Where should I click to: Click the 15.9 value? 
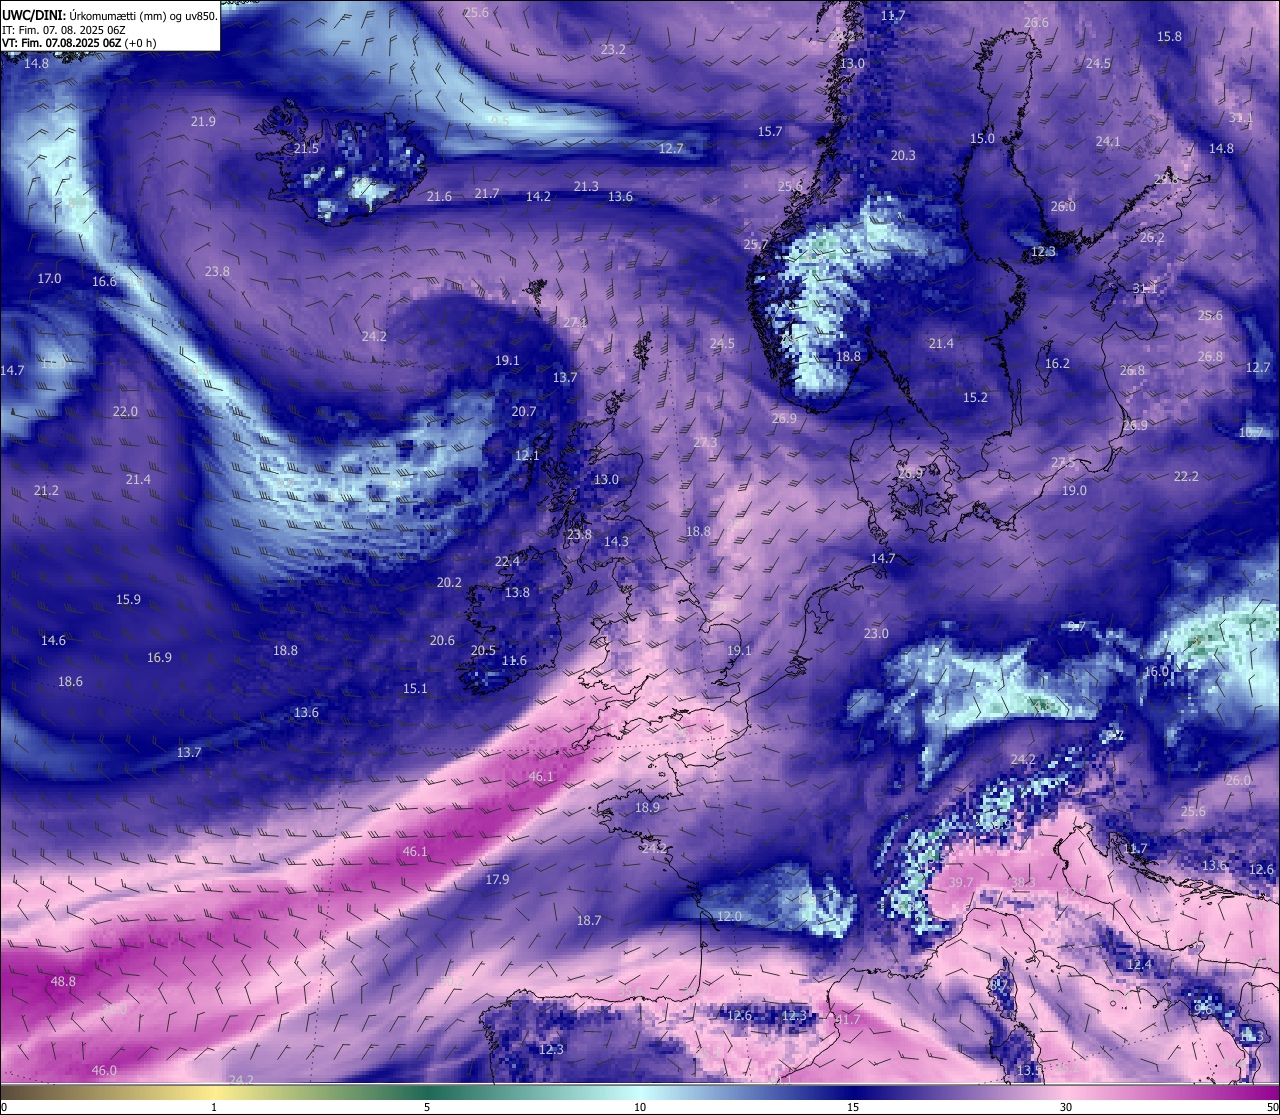[x=128, y=600]
